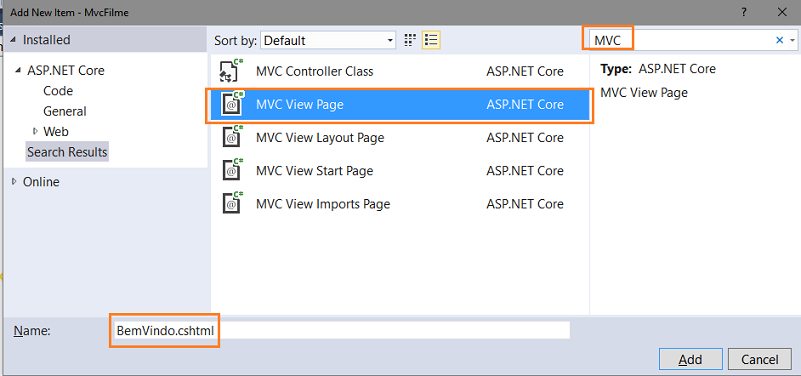
Task: Select Search Results in the tree
Action: click(67, 152)
